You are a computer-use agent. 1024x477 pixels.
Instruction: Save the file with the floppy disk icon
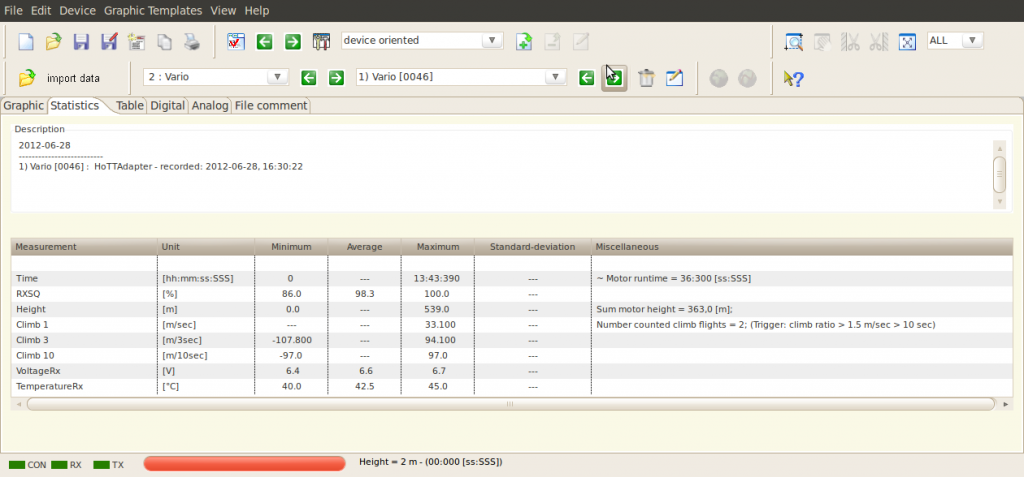coord(82,42)
